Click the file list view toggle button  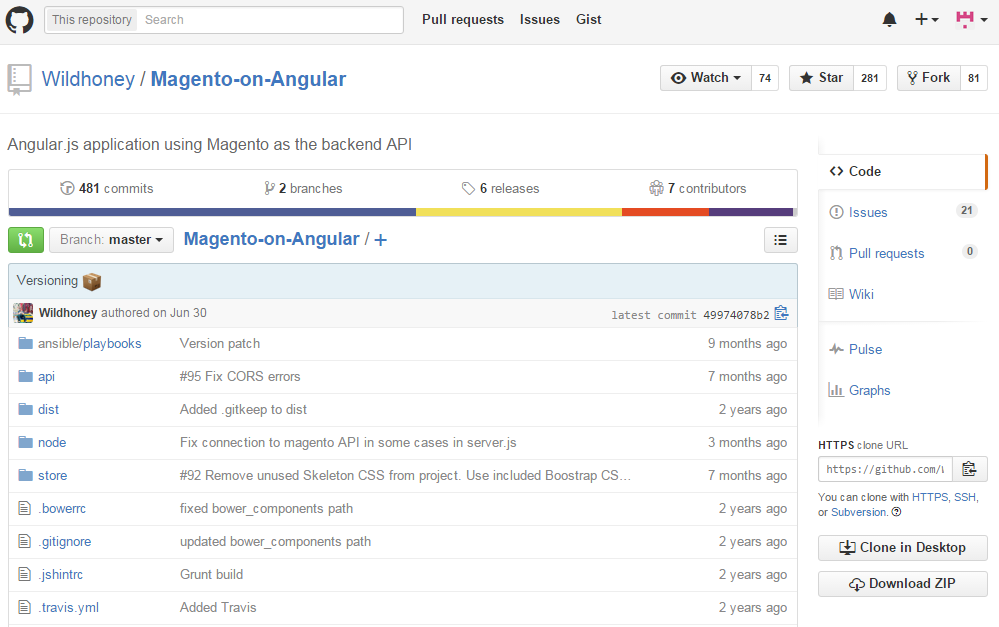[x=780, y=240]
